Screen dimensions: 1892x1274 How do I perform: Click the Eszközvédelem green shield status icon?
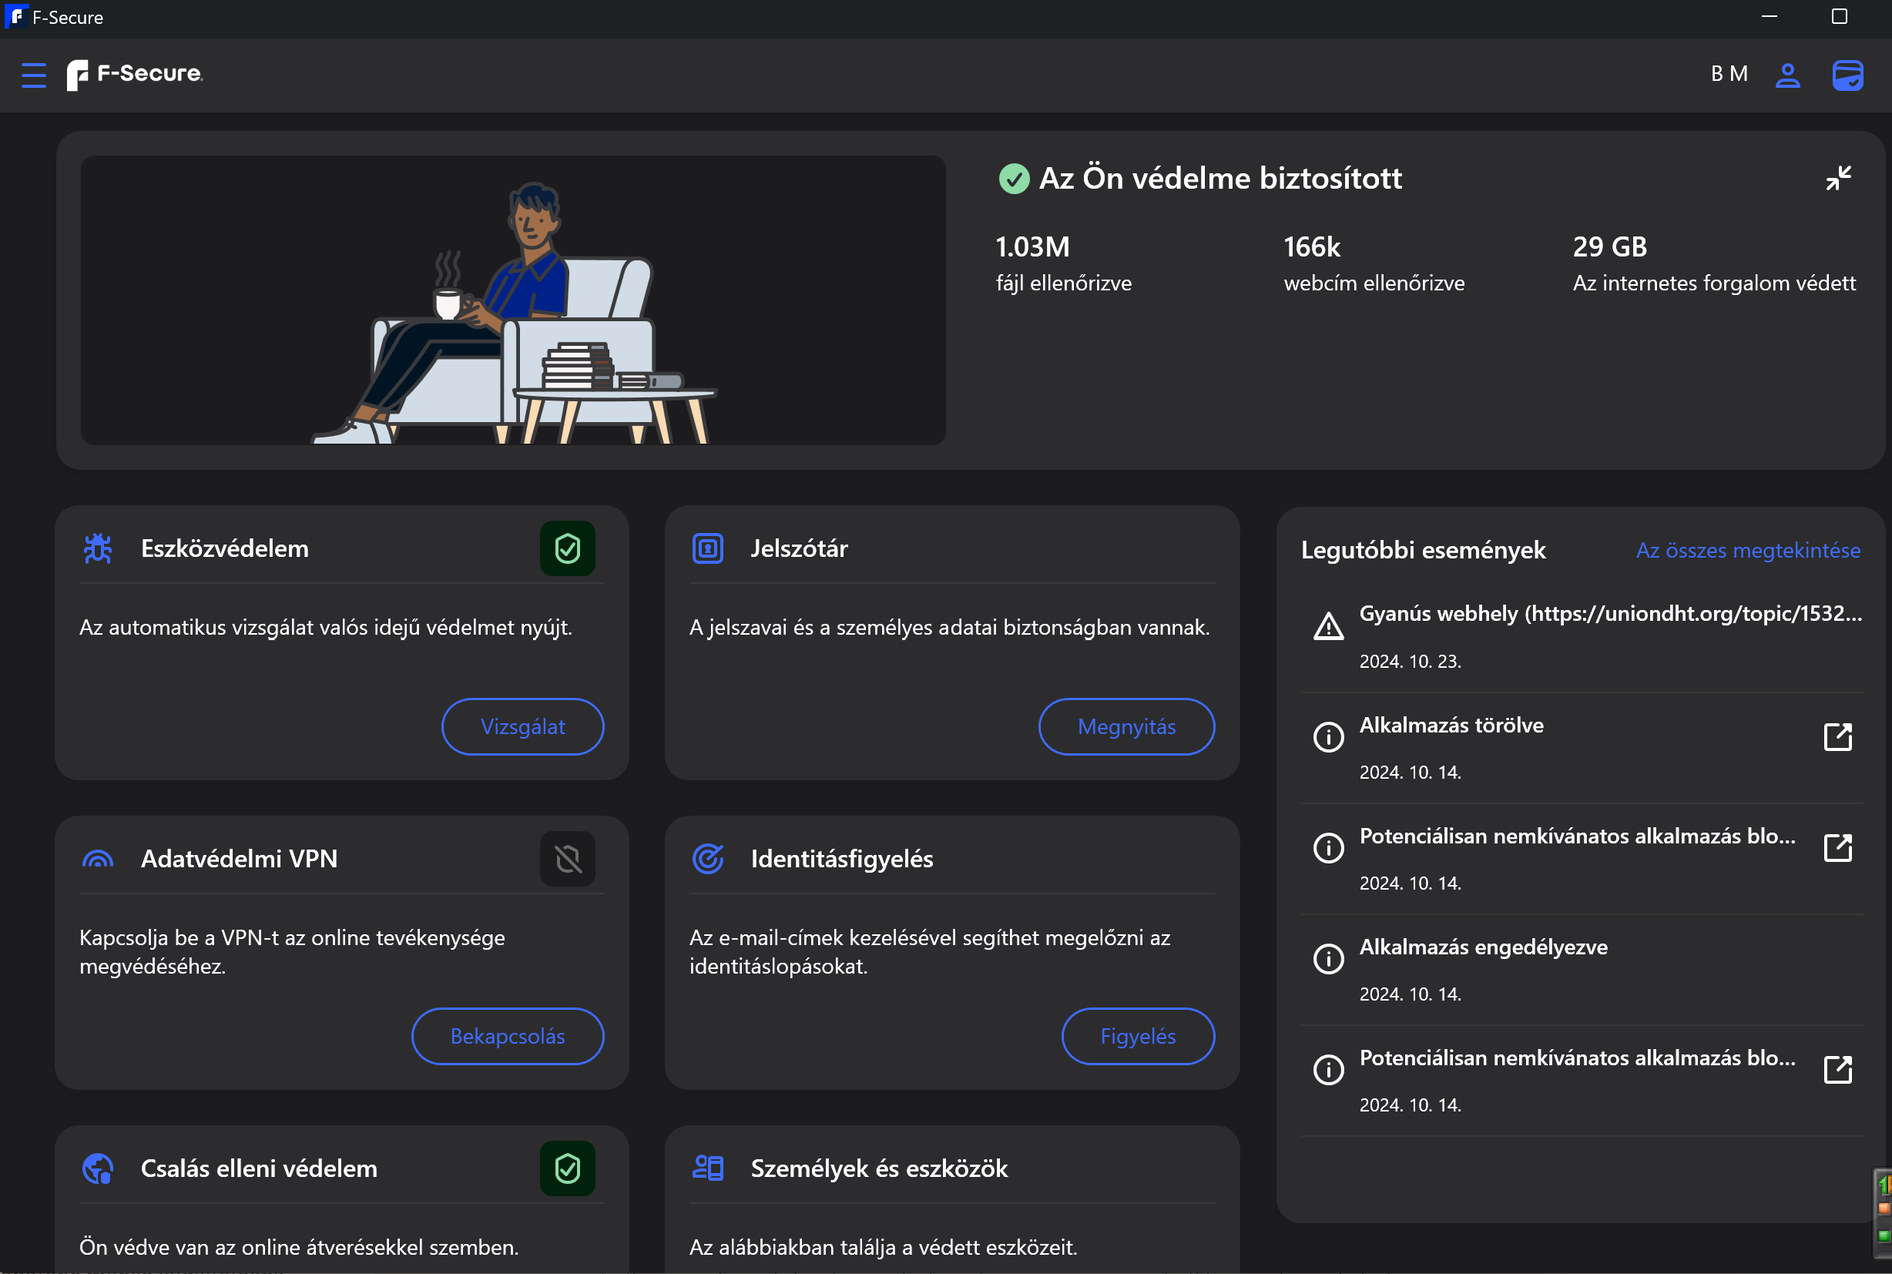point(567,548)
